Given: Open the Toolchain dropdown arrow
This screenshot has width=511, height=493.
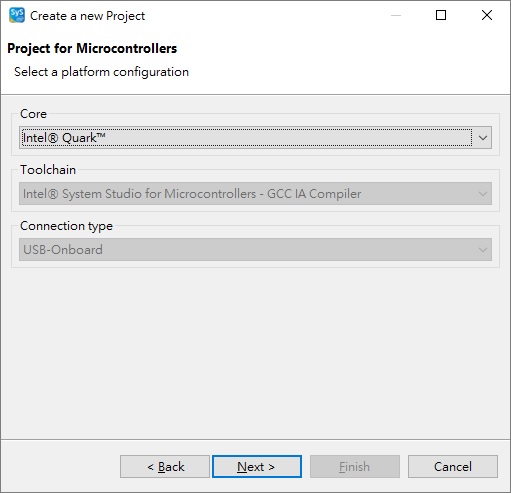Looking at the screenshot, I should [x=482, y=193].
